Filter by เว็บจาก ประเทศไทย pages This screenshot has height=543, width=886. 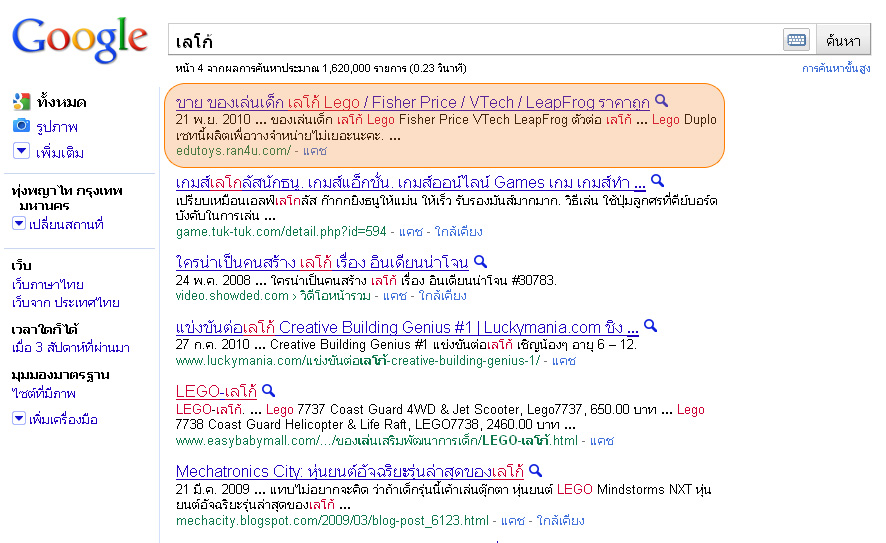coord(66,302)
